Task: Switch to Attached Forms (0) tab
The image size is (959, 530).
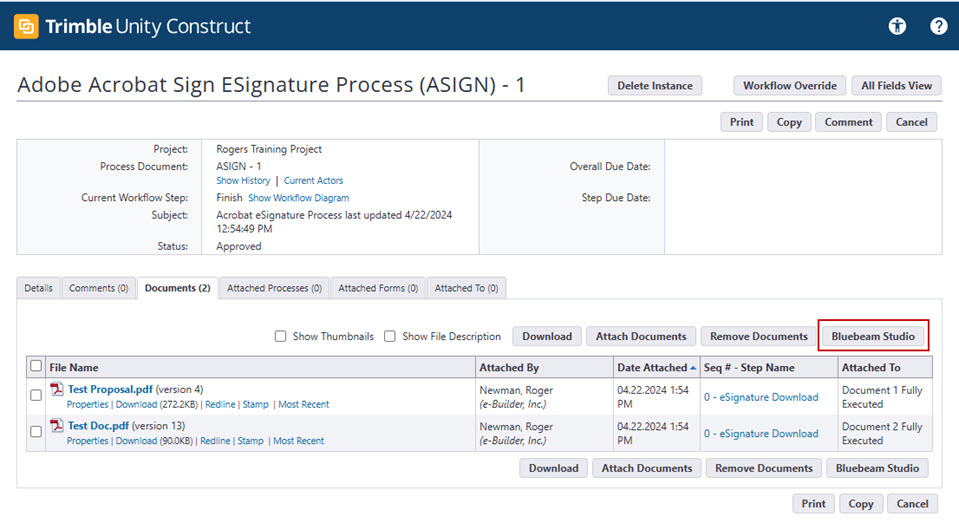Action: tap(378, 288)
